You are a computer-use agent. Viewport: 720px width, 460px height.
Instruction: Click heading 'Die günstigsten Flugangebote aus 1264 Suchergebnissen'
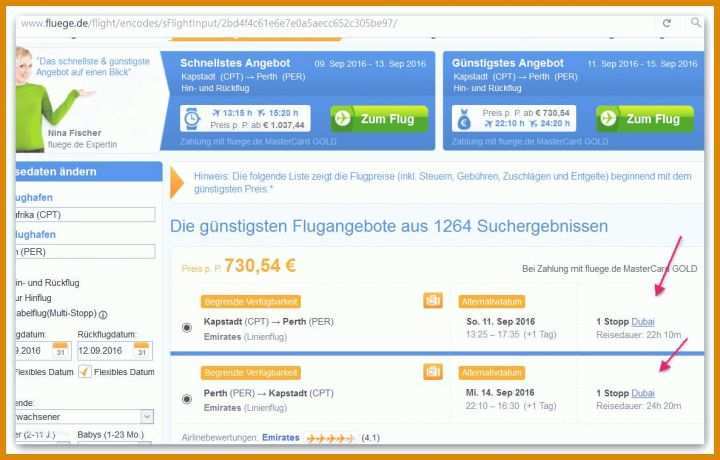[x=389, y=226]
